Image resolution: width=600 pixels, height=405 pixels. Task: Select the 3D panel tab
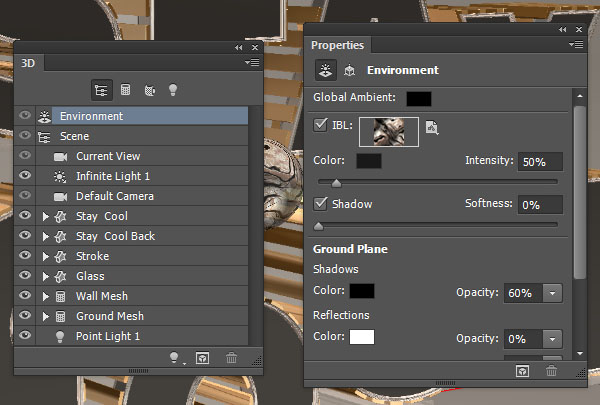coord(28,63)
